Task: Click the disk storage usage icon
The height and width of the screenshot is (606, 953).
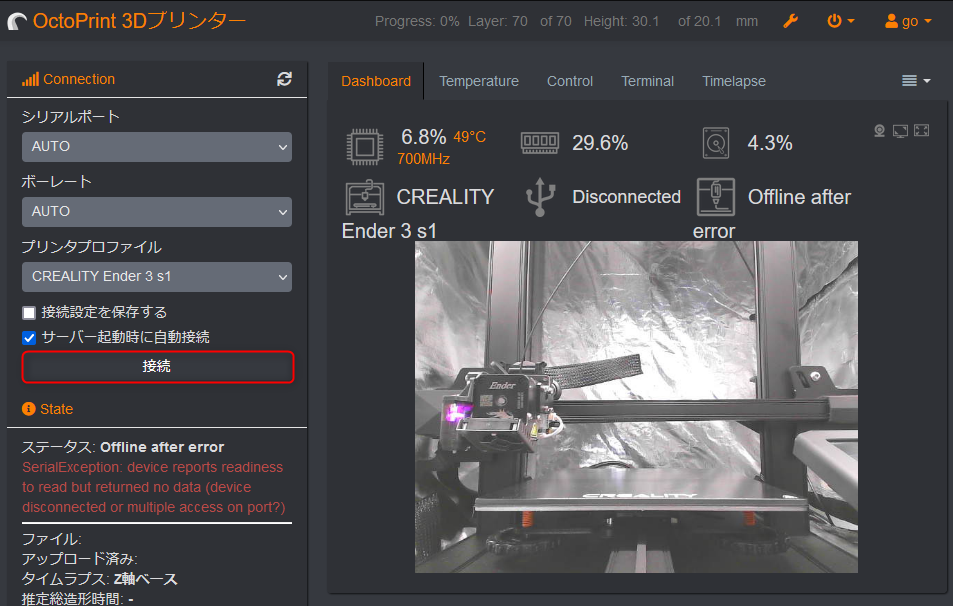Action: point(715,143)
